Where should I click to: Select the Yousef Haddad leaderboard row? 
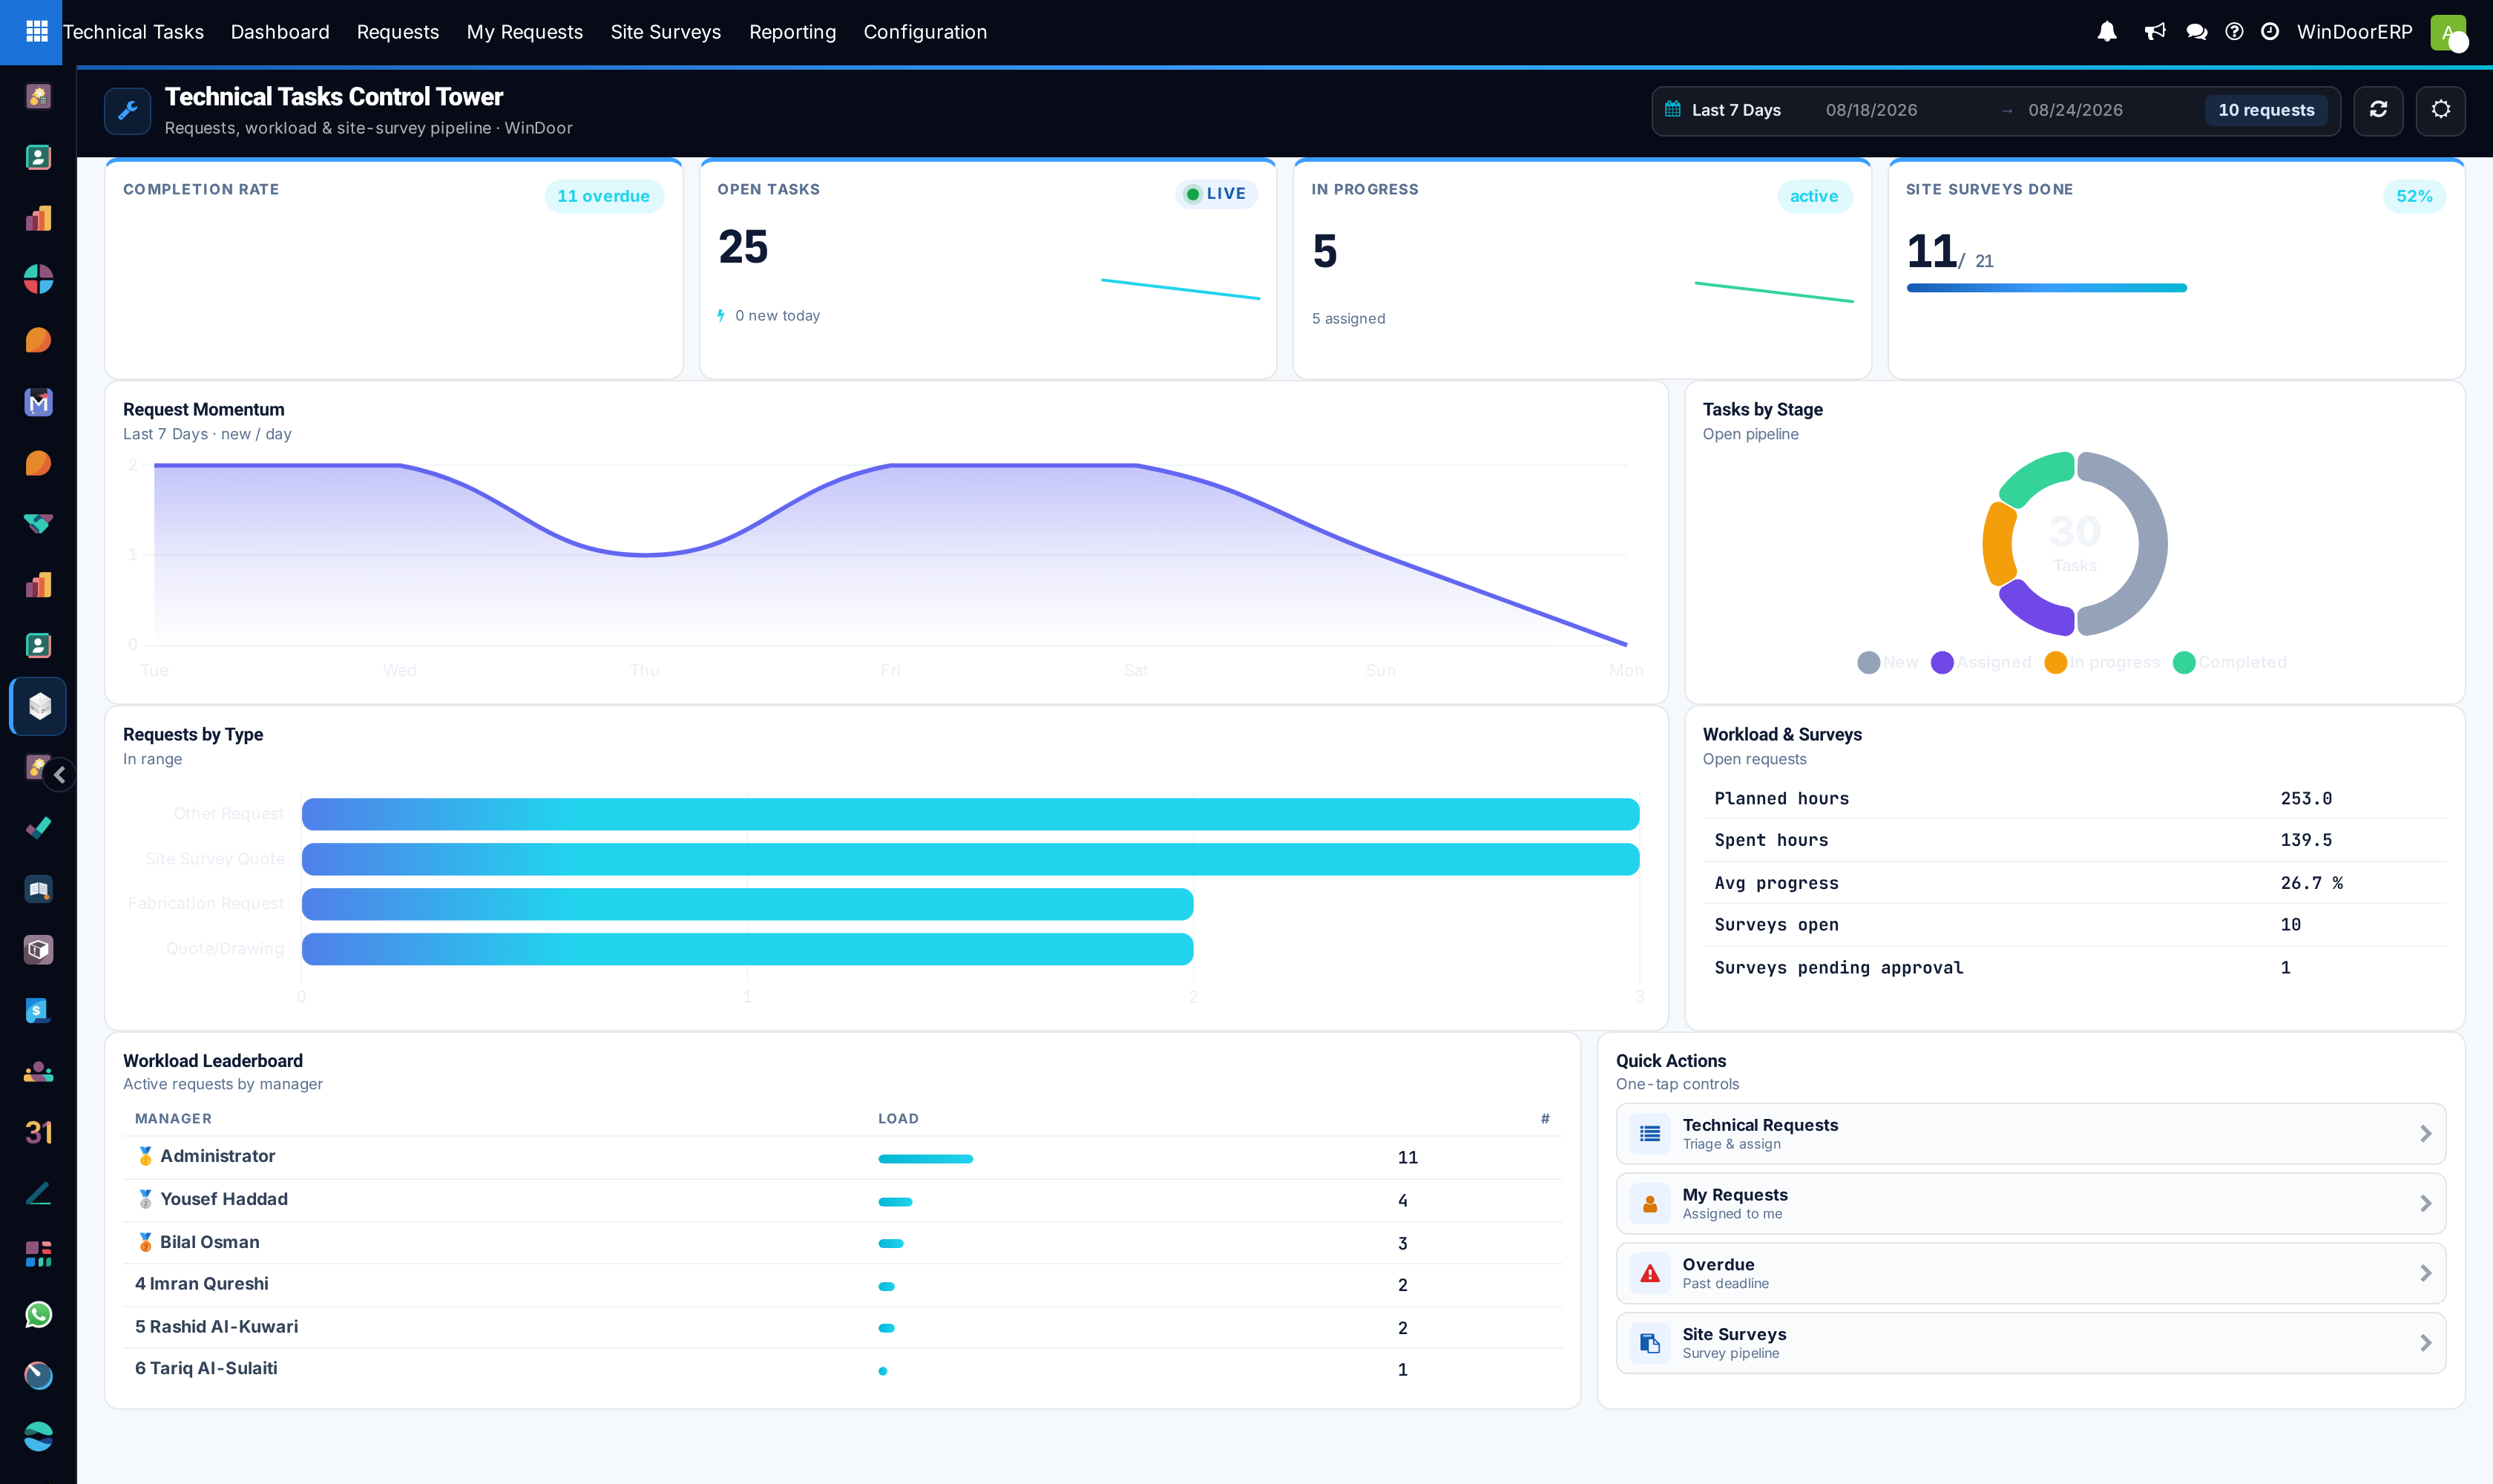click(x=841, y=1200)
